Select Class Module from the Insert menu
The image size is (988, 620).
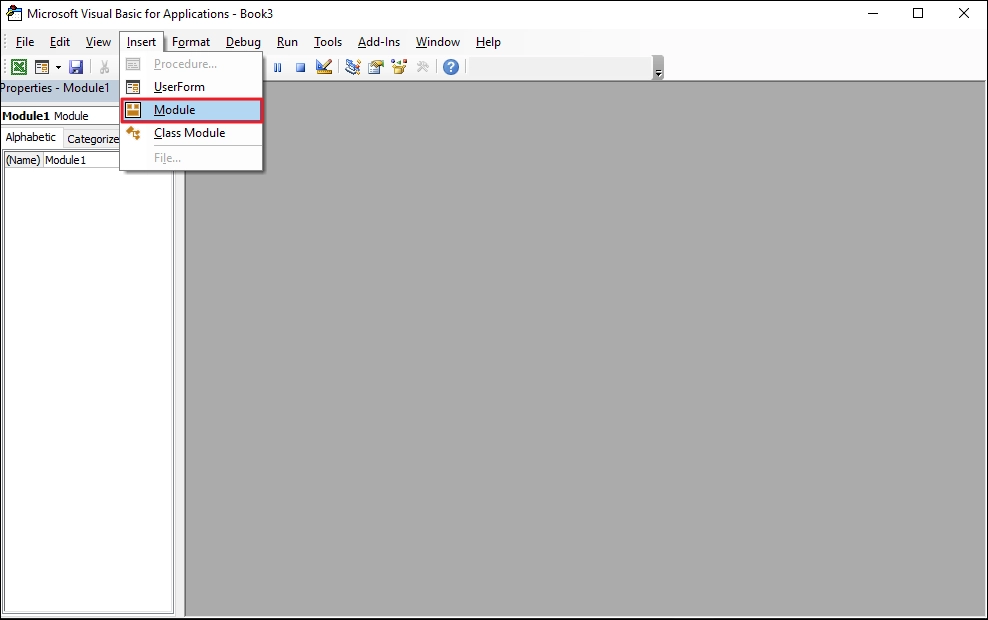189,133
